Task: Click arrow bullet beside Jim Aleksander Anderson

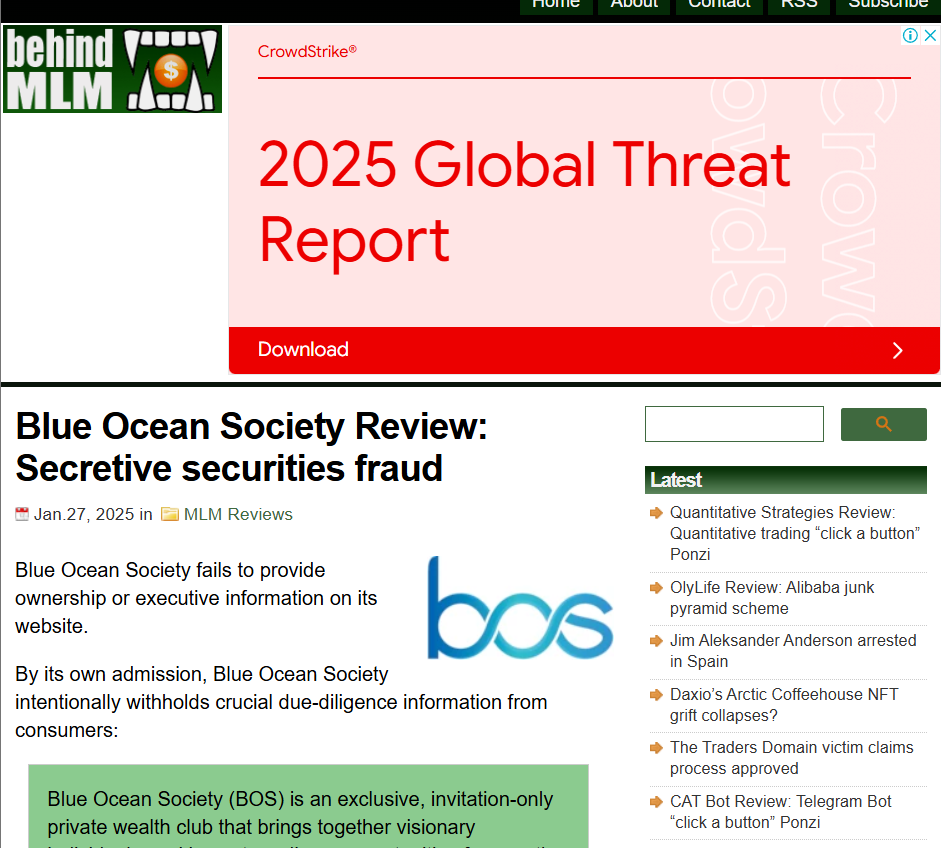Action: coord(656,641)
